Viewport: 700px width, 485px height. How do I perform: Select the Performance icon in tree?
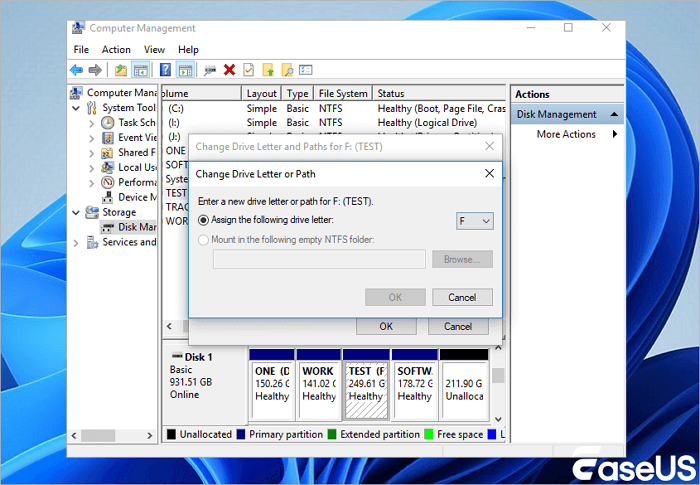[108, 182]
